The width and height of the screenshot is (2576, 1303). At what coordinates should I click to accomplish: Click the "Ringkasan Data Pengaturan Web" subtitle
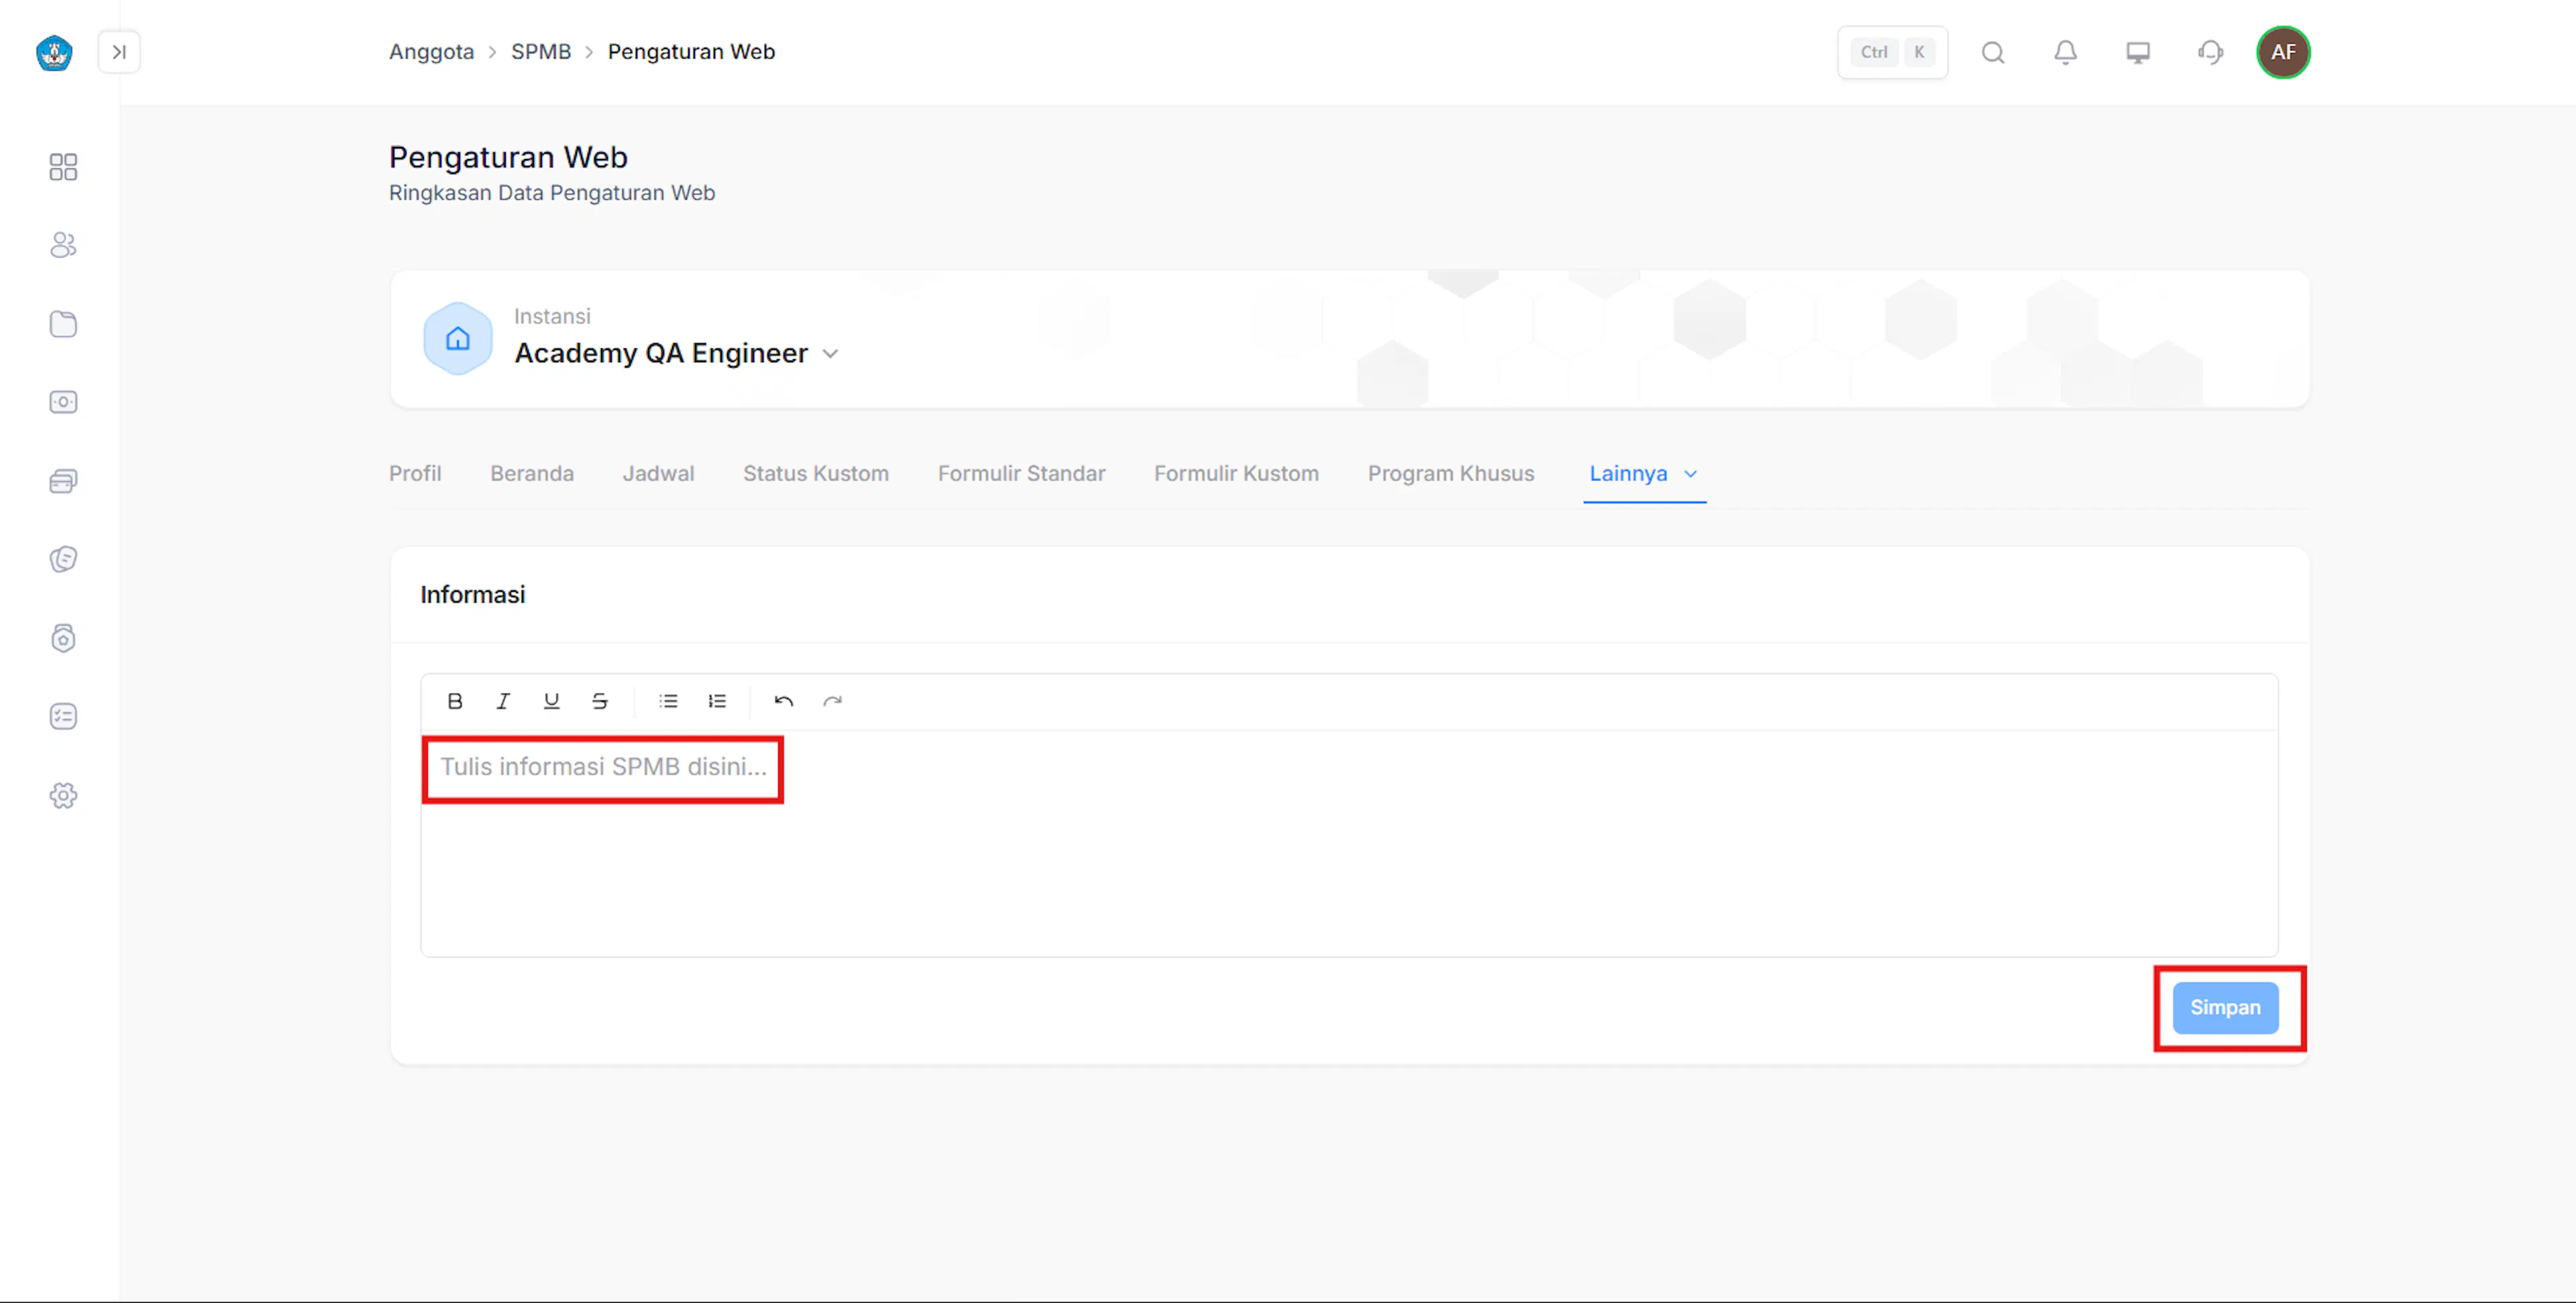tap(552, 193)
